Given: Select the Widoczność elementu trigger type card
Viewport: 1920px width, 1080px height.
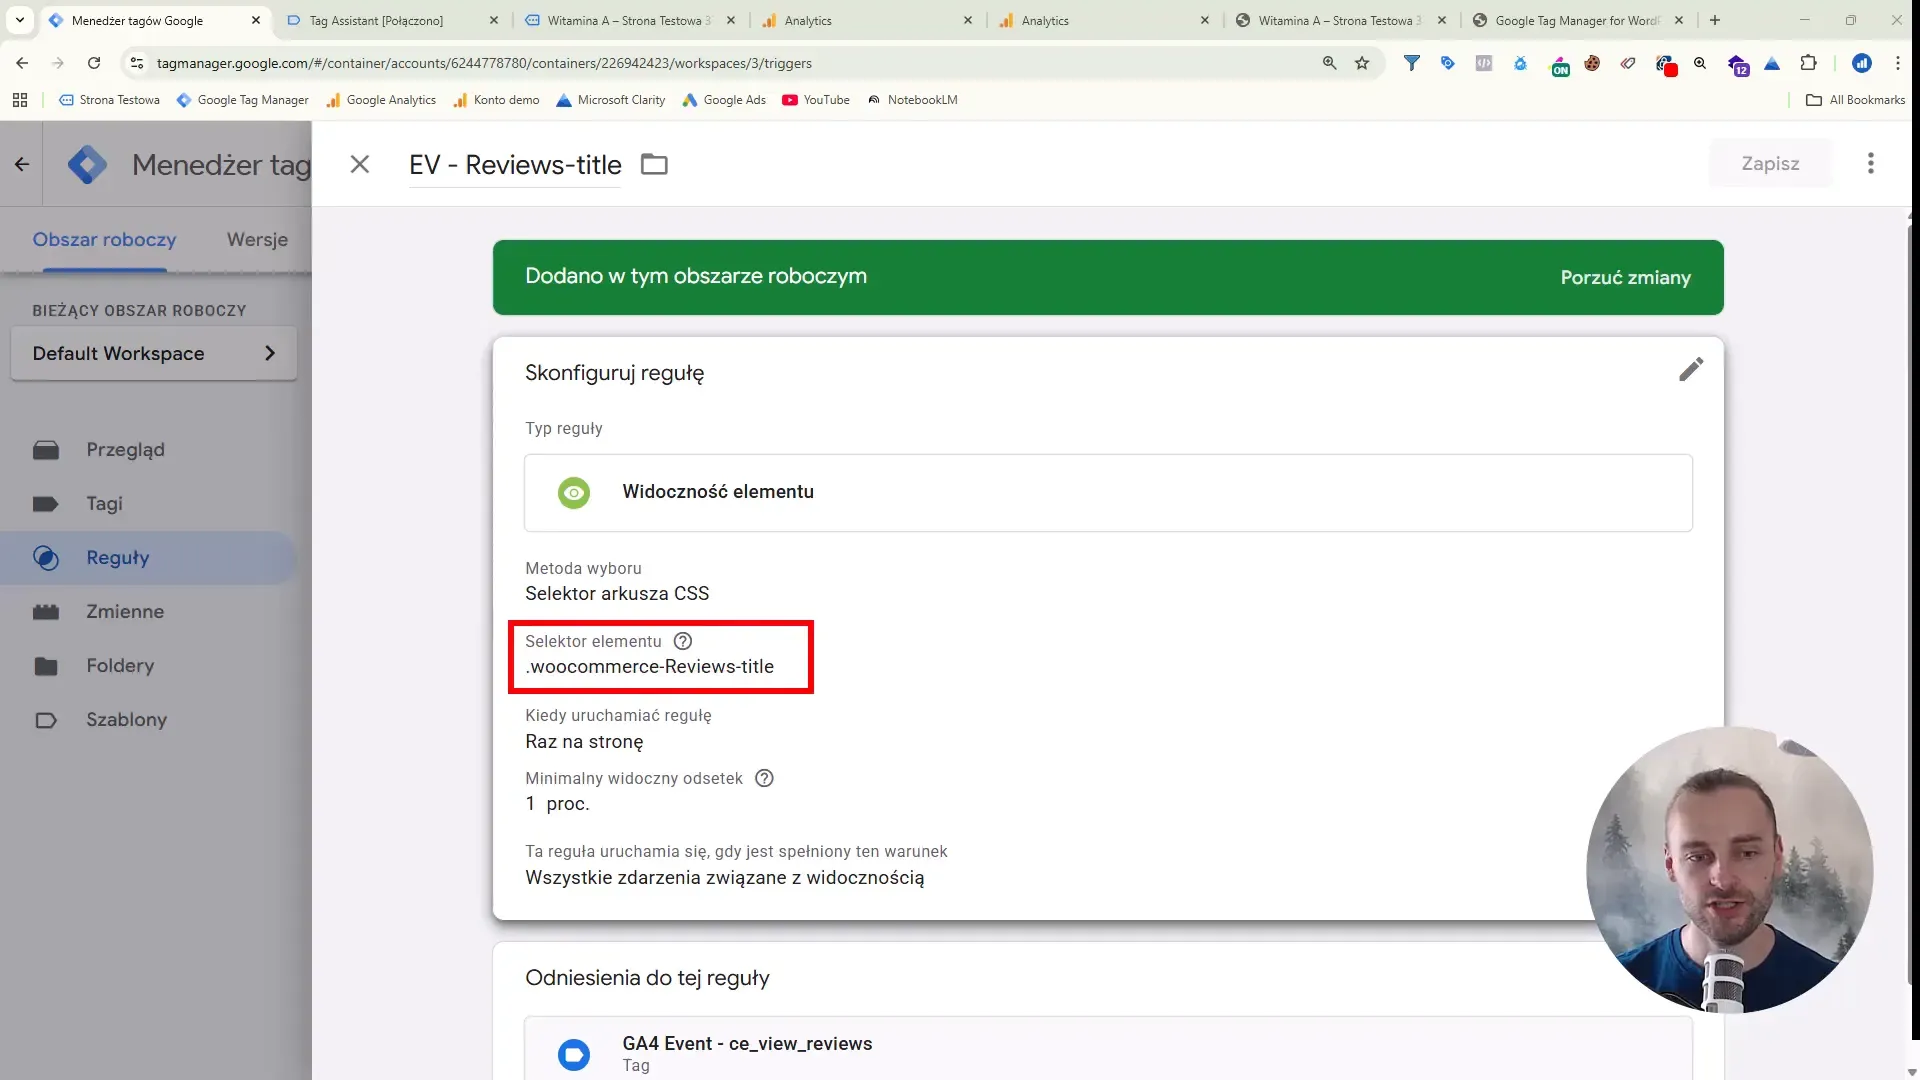Looking at the screenshot, I should [x=1108, y=492].
